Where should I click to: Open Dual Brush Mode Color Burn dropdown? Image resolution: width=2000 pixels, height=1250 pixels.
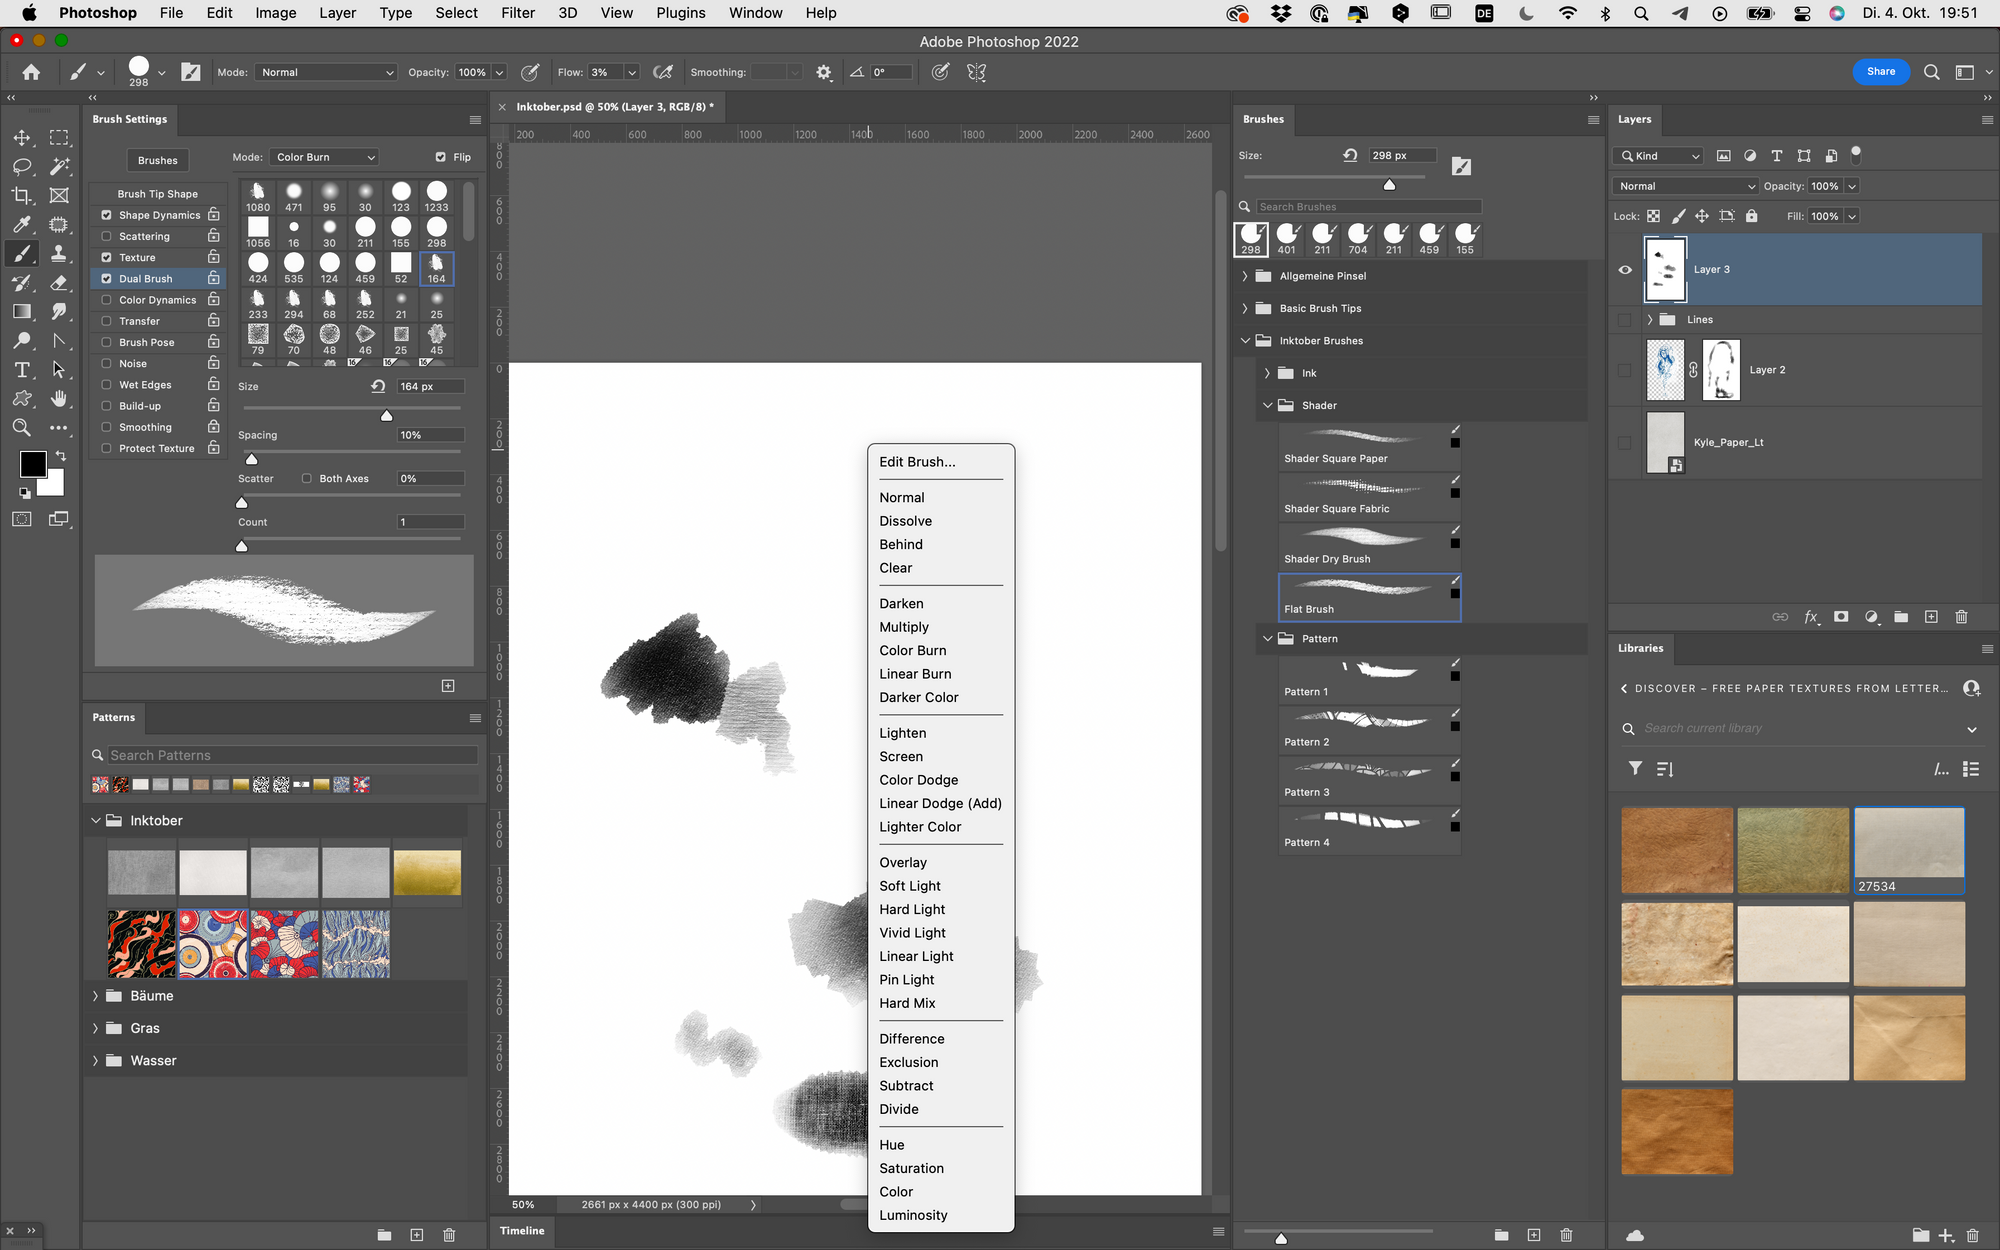(x=324, y=157)
